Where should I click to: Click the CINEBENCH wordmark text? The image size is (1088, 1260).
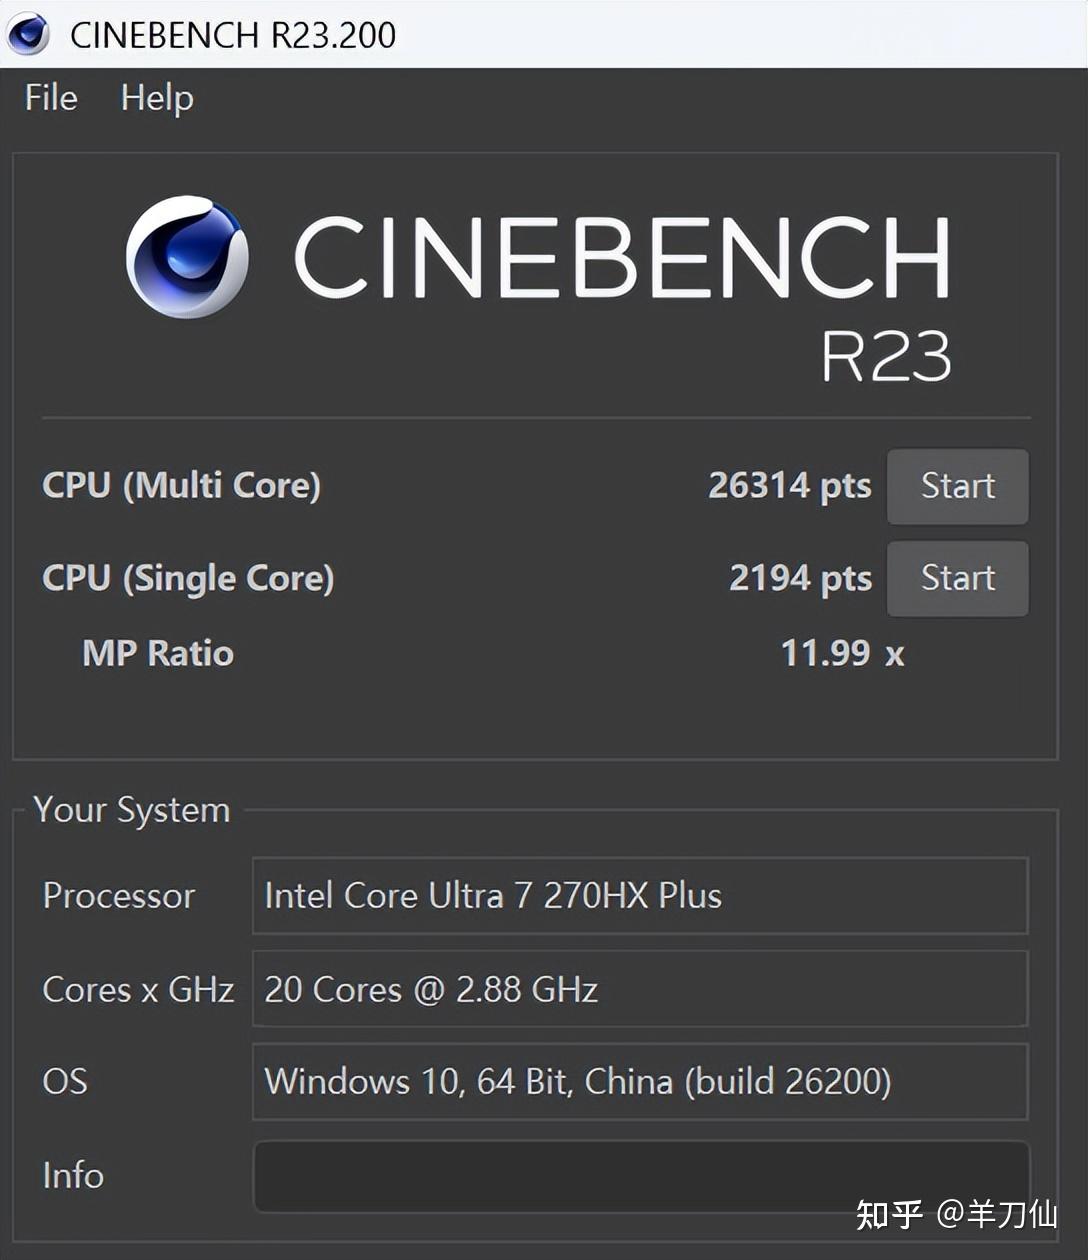(x=622, y=258)
